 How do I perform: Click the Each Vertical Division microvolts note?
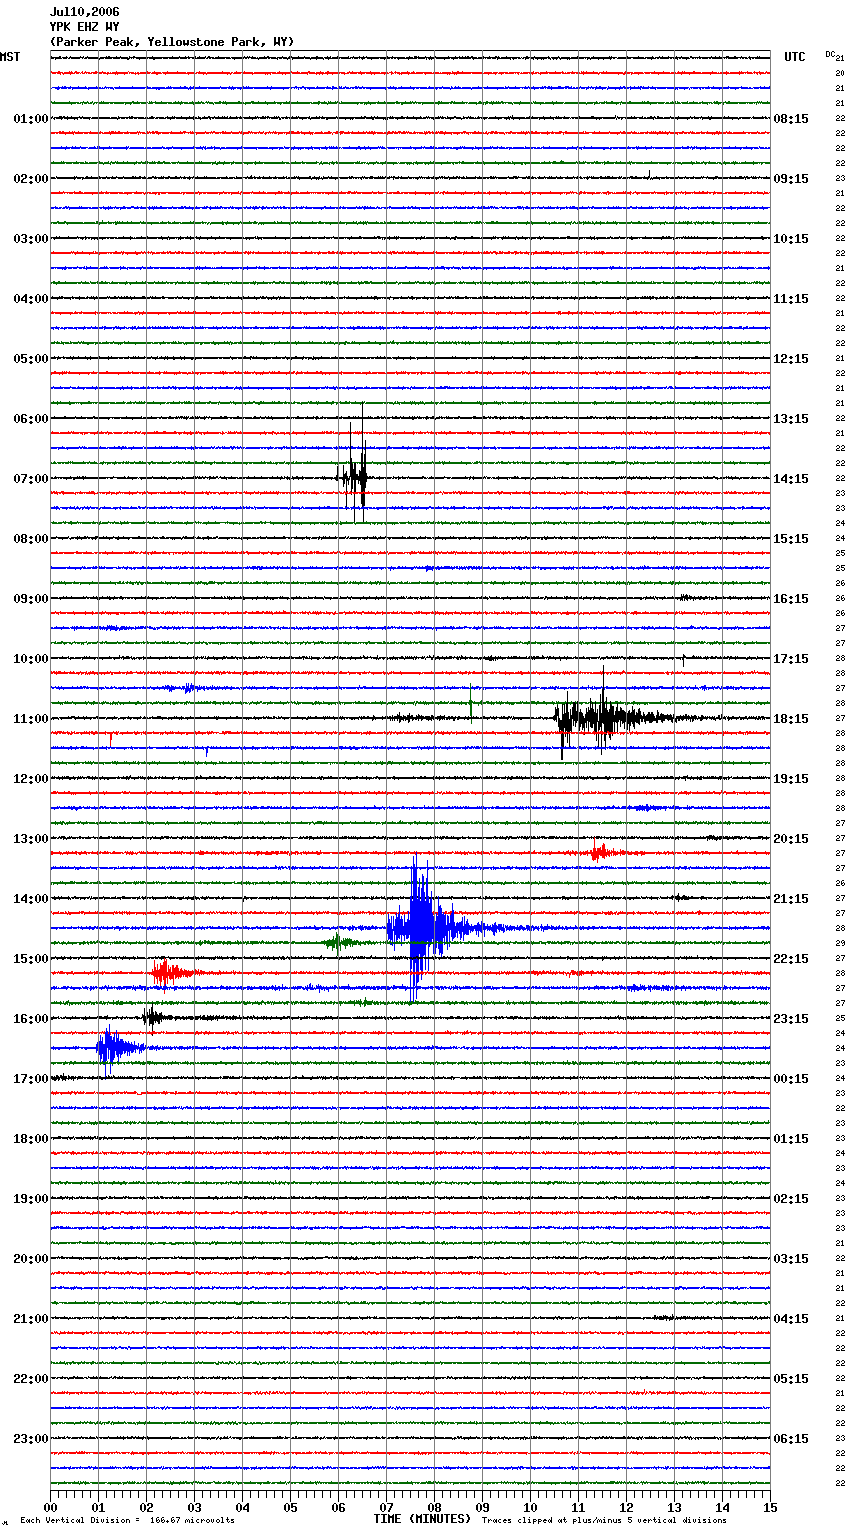[x=127, y=1521]
